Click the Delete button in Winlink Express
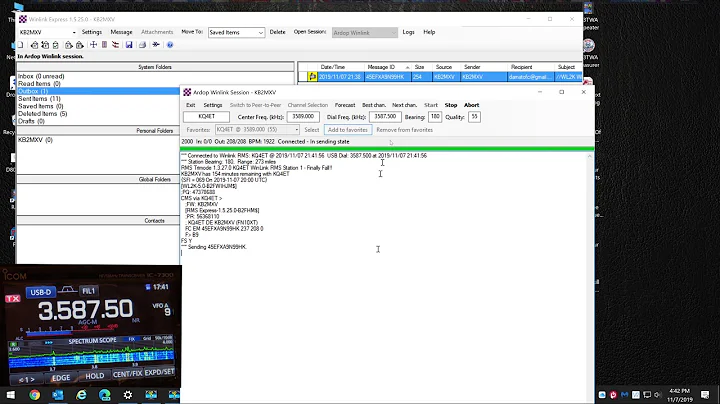Viewport: 720px width, 404px height. (x=277, y=32)
